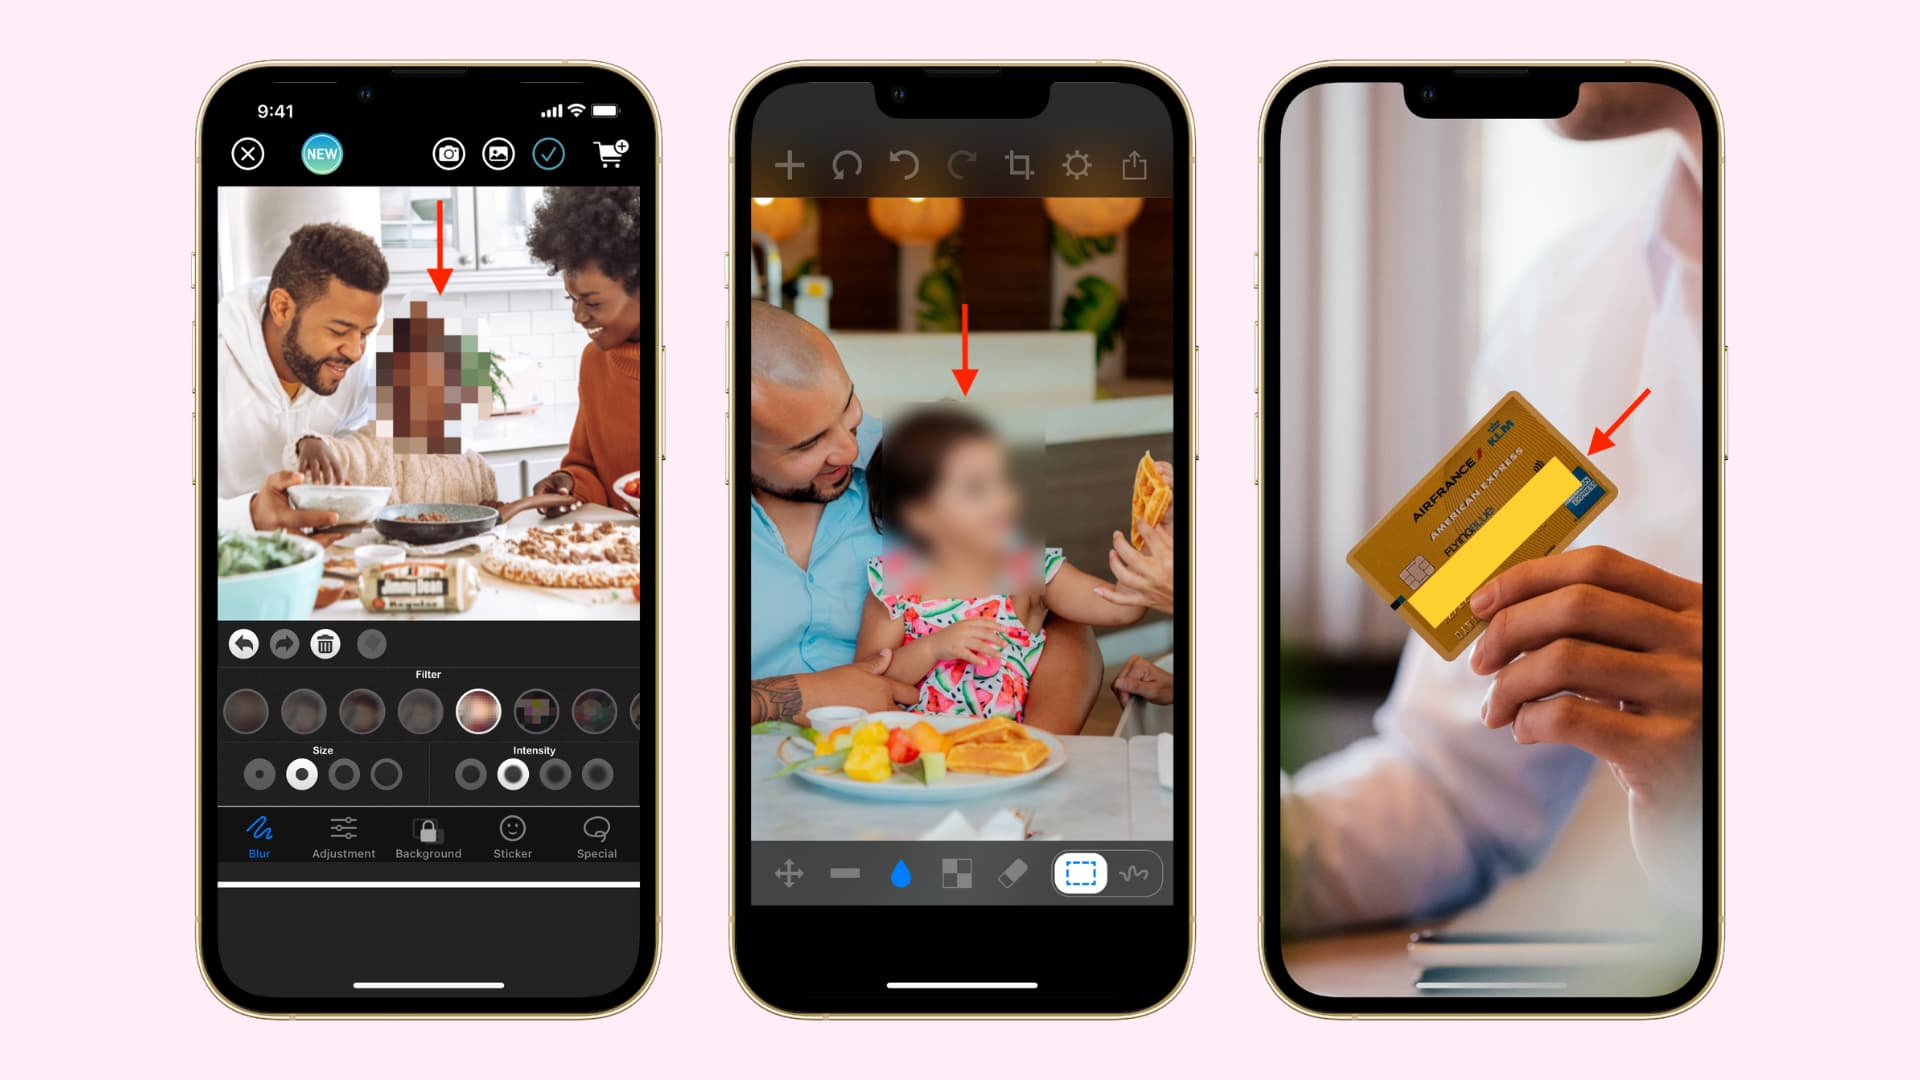Click the add plus icon

coord(789,165)
